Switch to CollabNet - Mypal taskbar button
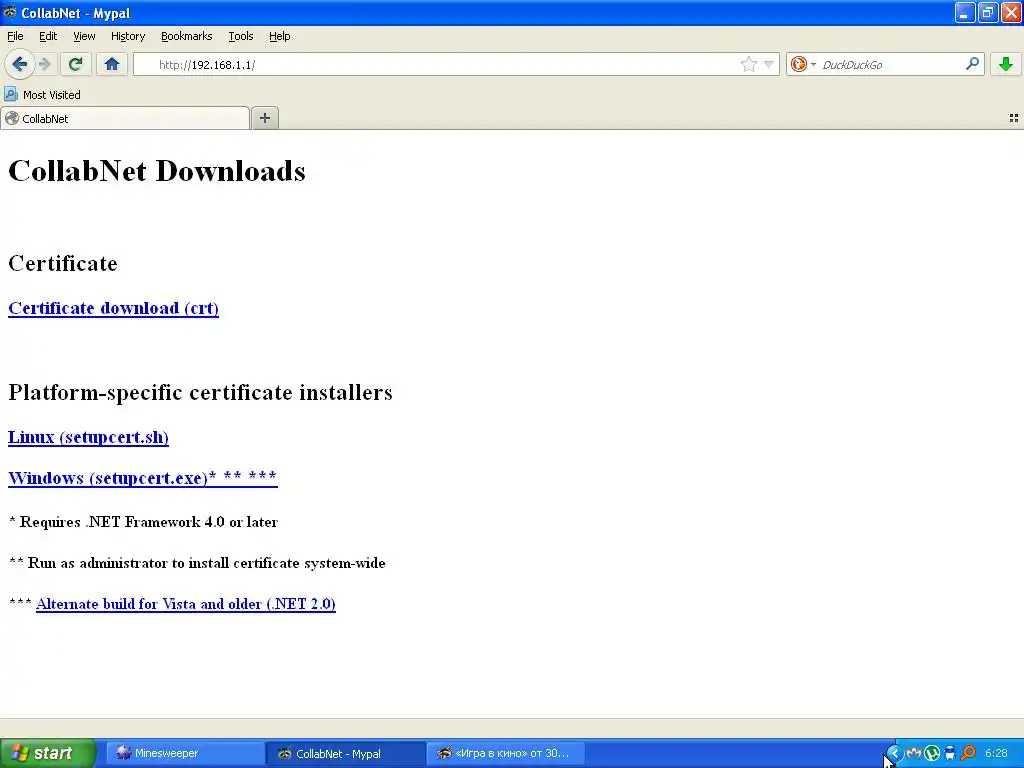This screenshot has height=768, width=1024. pyautogui.click(x=346, y=753)
